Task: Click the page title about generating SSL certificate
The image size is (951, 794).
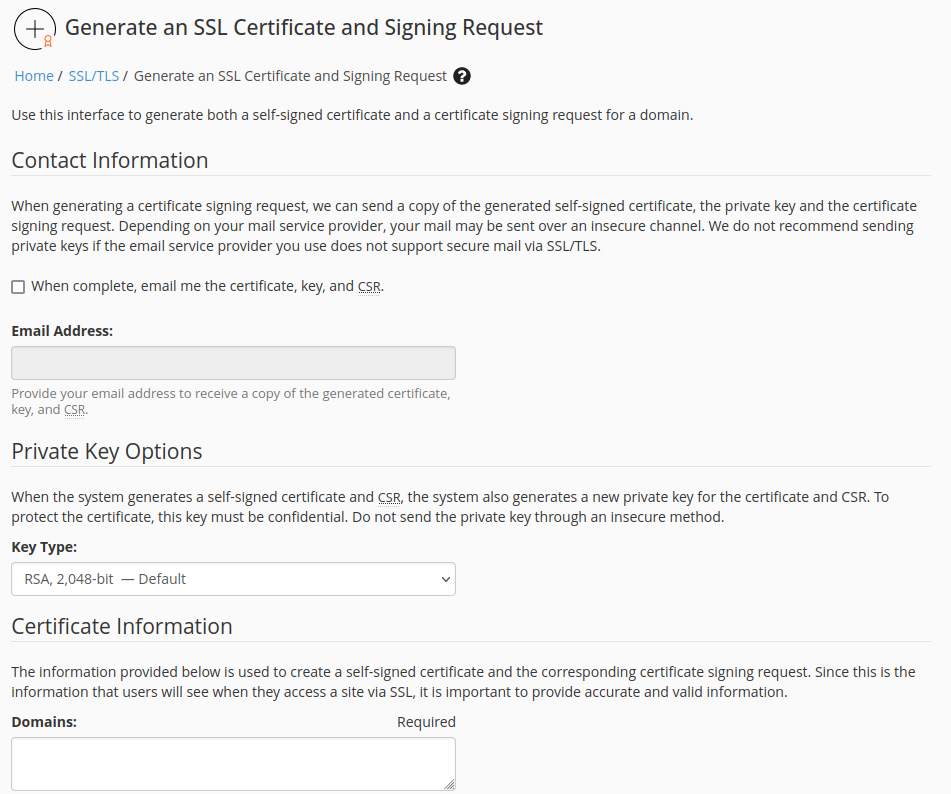Action: pyautogui.click(x=304, y=28)
